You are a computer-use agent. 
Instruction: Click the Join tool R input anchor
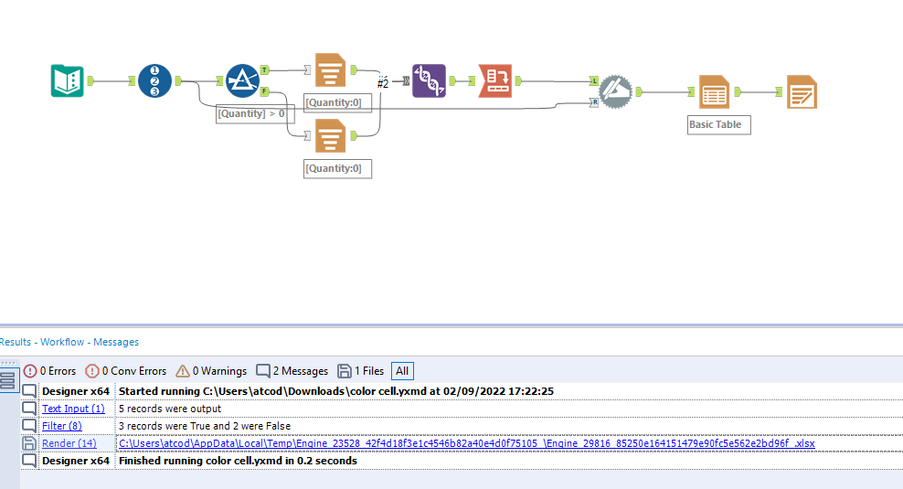[x=594, y=103]
